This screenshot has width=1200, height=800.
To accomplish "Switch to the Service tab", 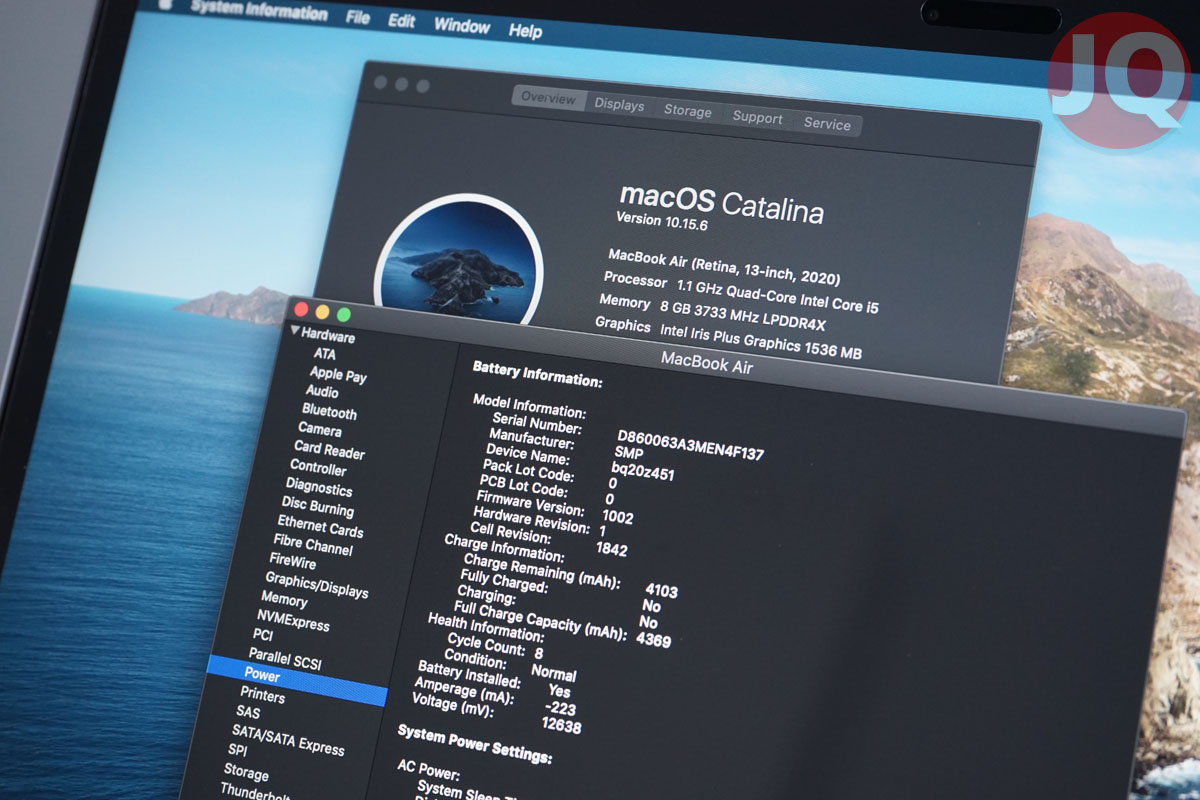I will [x=827, y=124].
